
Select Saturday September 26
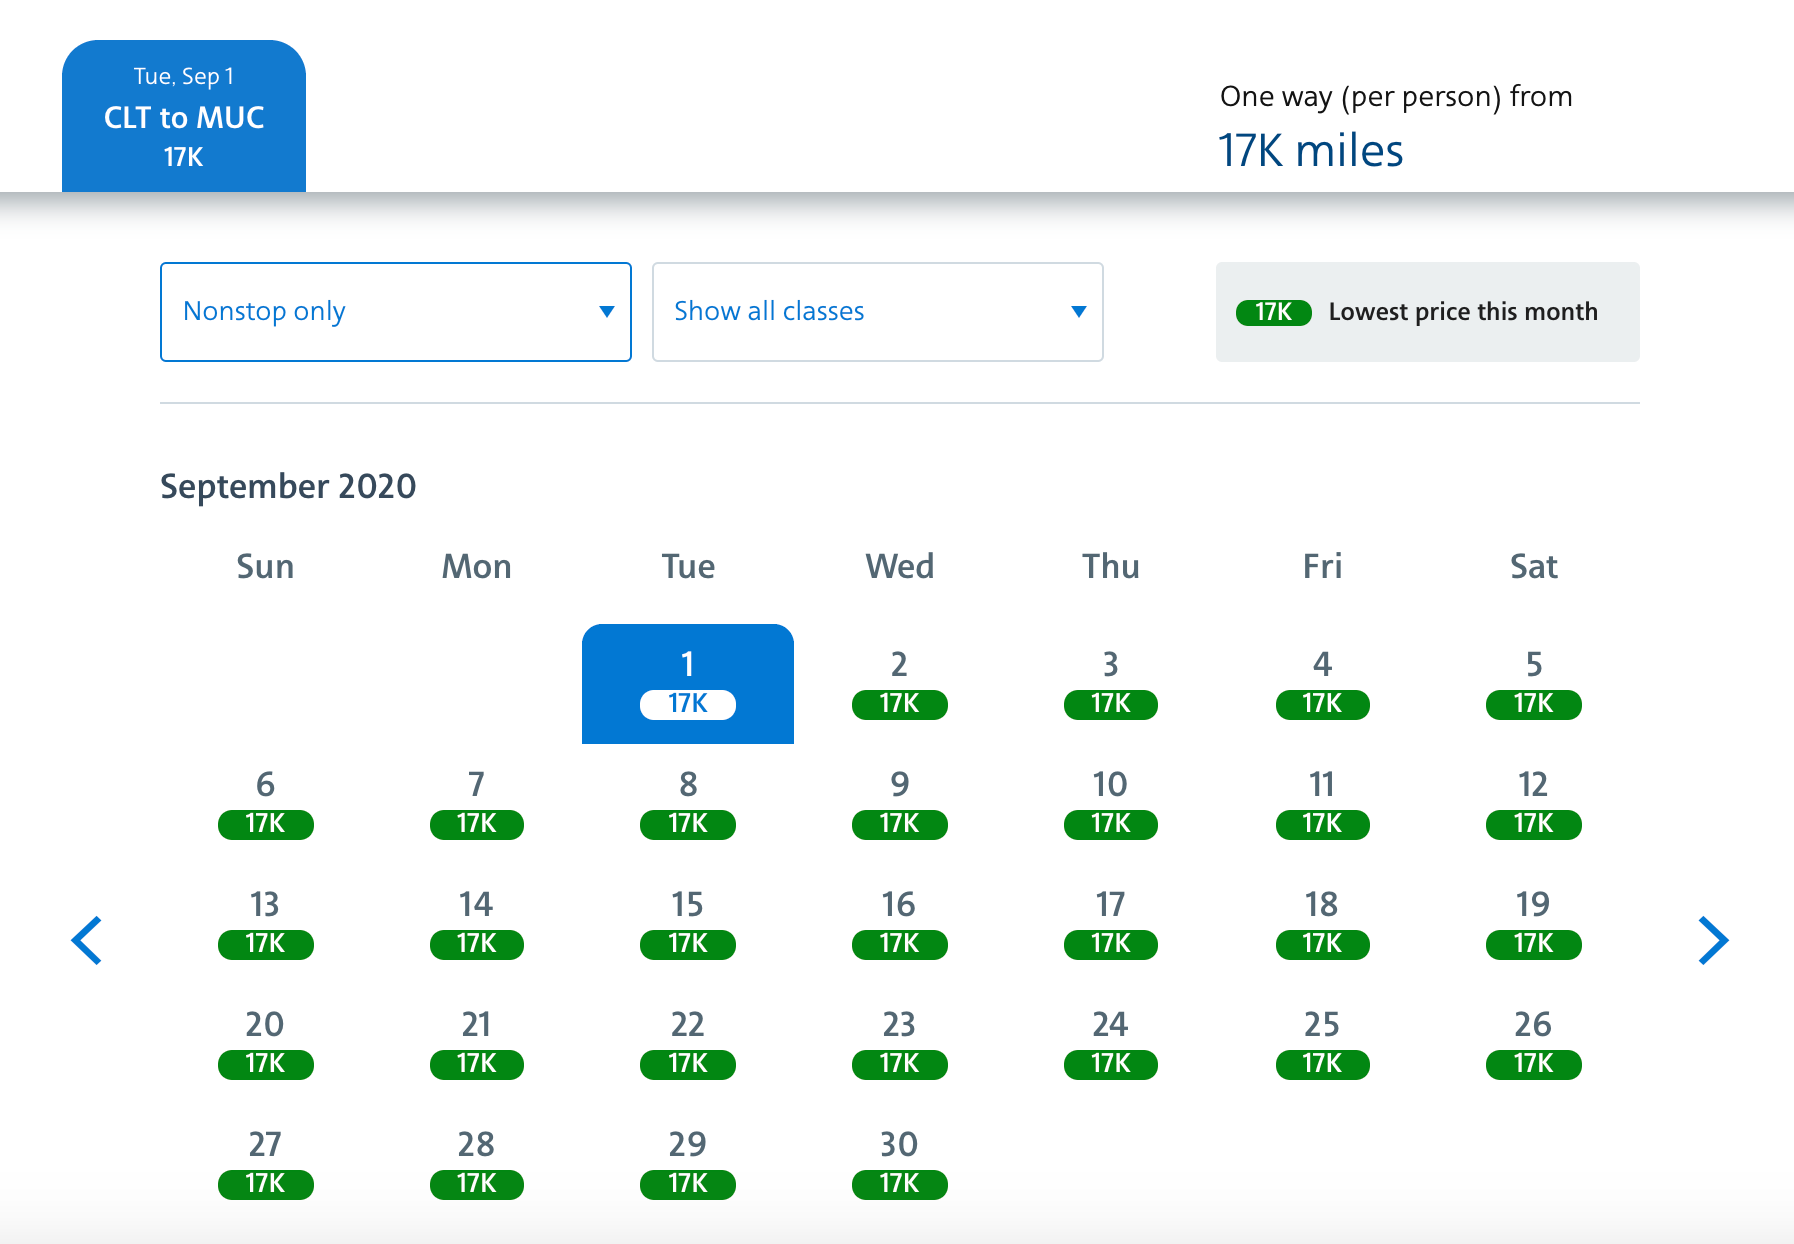point(1533,1044)
